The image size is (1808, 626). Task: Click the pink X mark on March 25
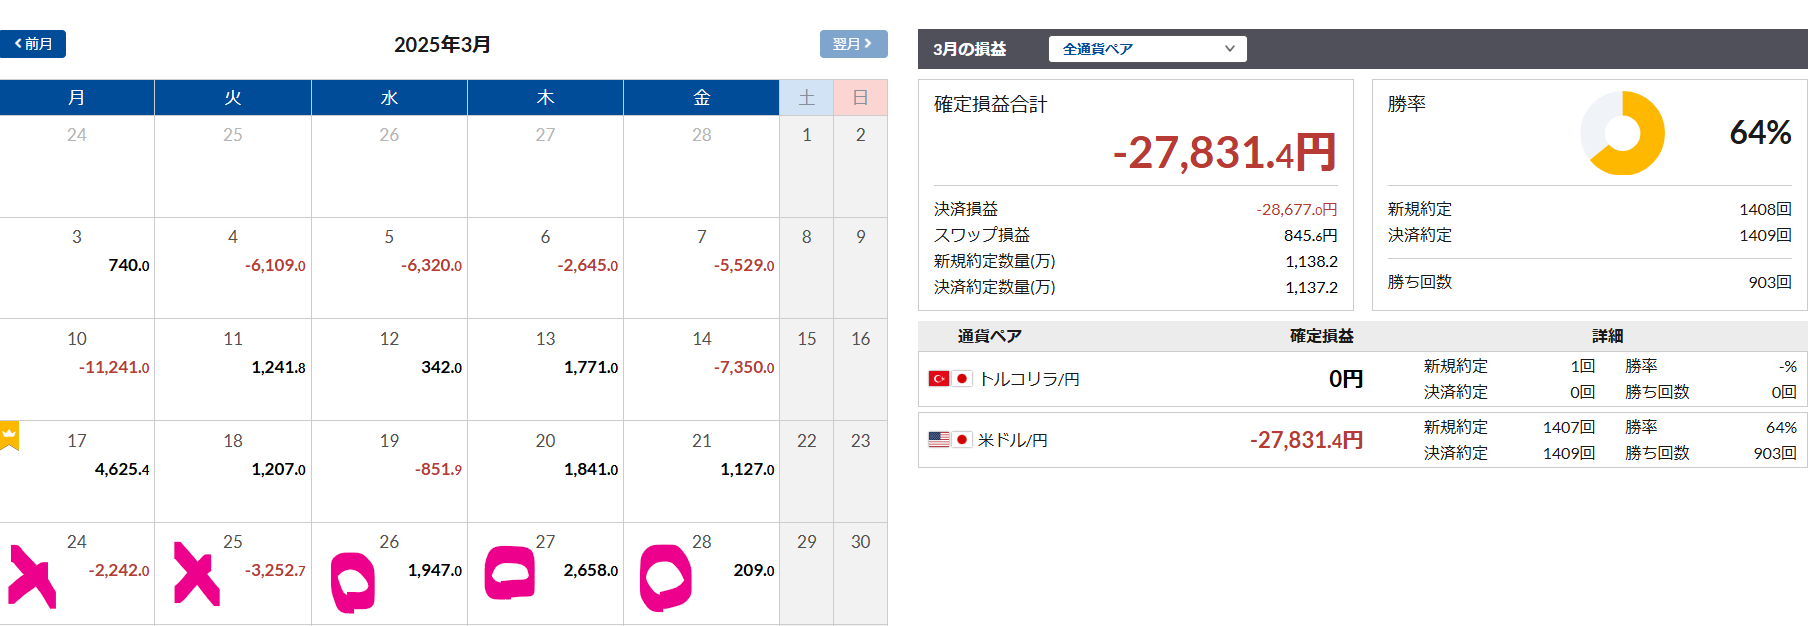196,574
